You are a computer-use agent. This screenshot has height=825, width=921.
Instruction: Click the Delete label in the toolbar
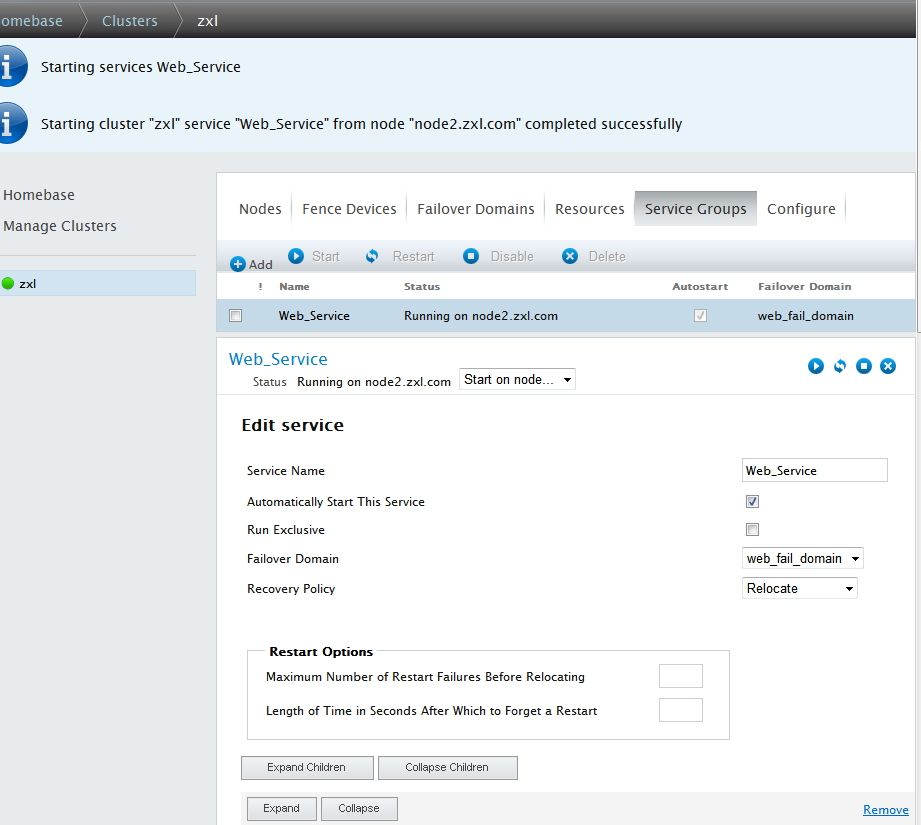click(607, 257)
